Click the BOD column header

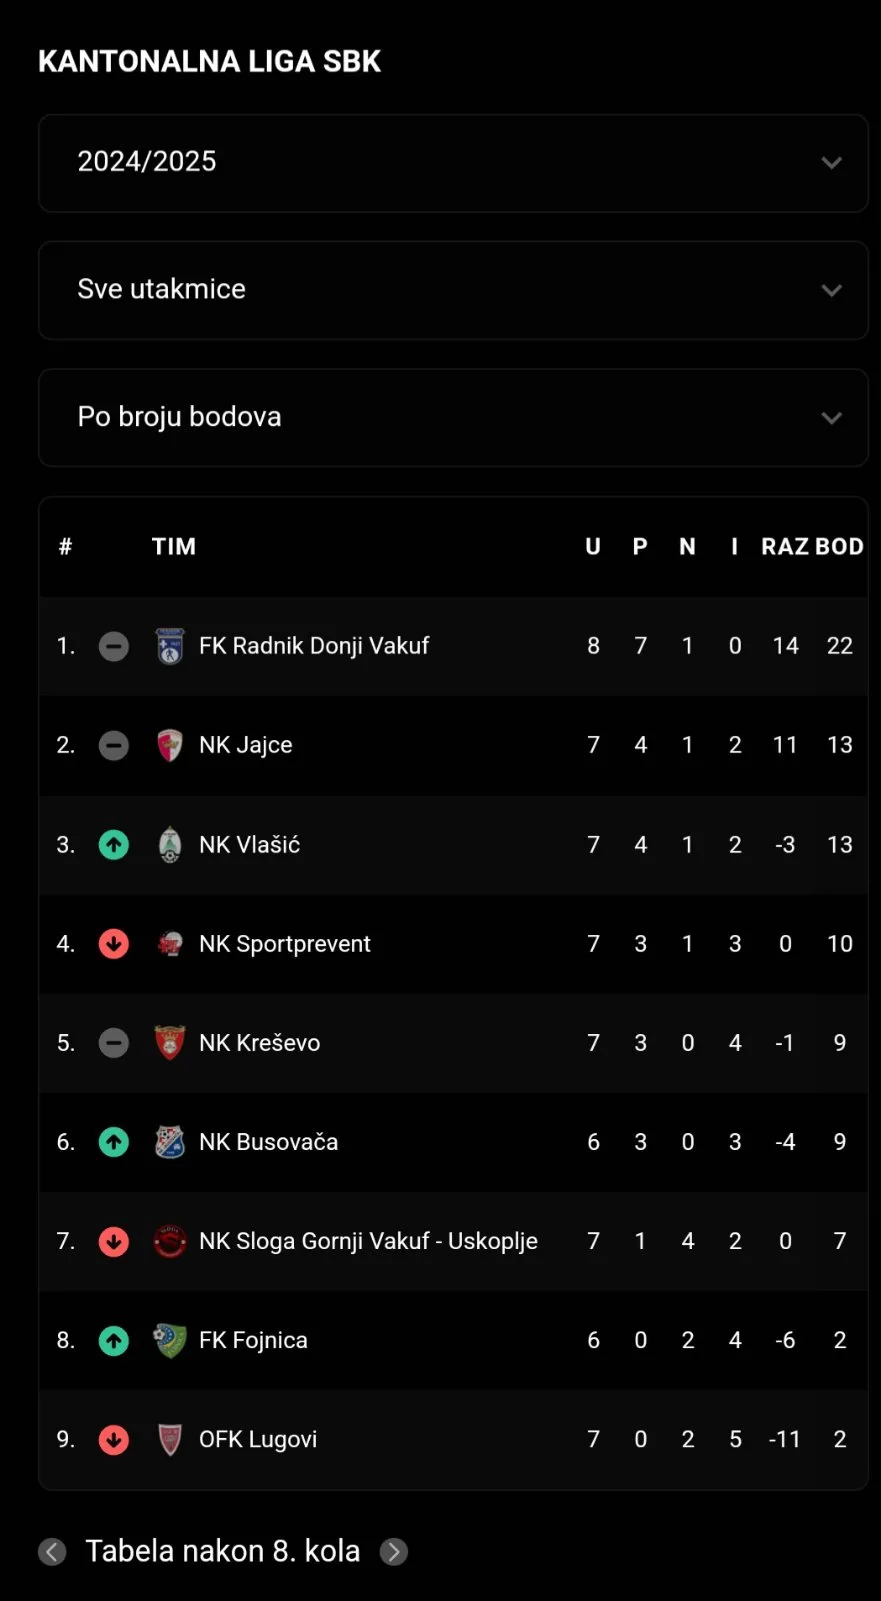point(840,547)
